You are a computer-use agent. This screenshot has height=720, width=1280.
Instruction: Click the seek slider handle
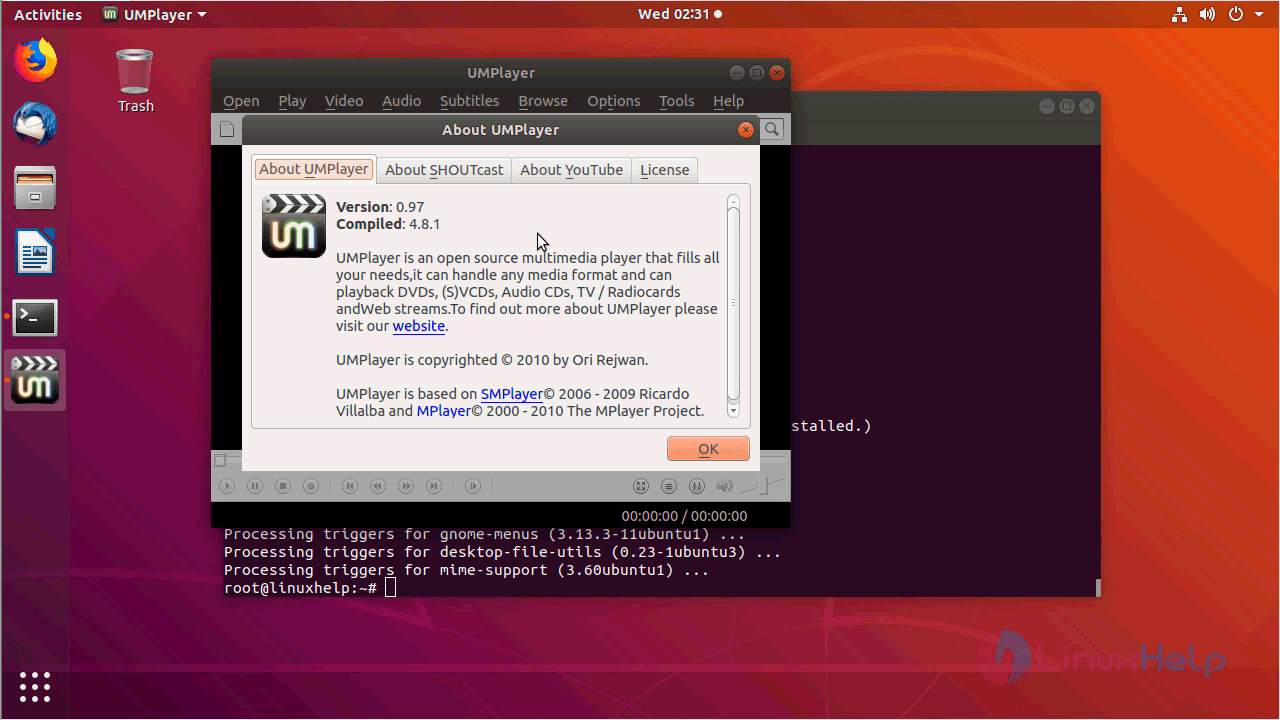coord(220,460)
